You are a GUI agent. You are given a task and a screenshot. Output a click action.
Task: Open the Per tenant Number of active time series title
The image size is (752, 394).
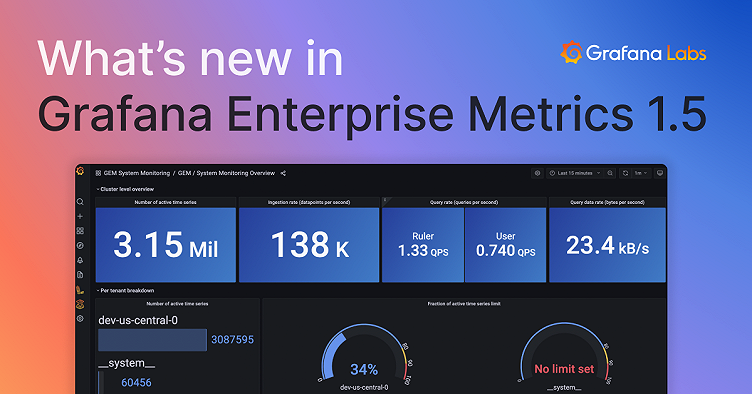(x=177, y=303)
